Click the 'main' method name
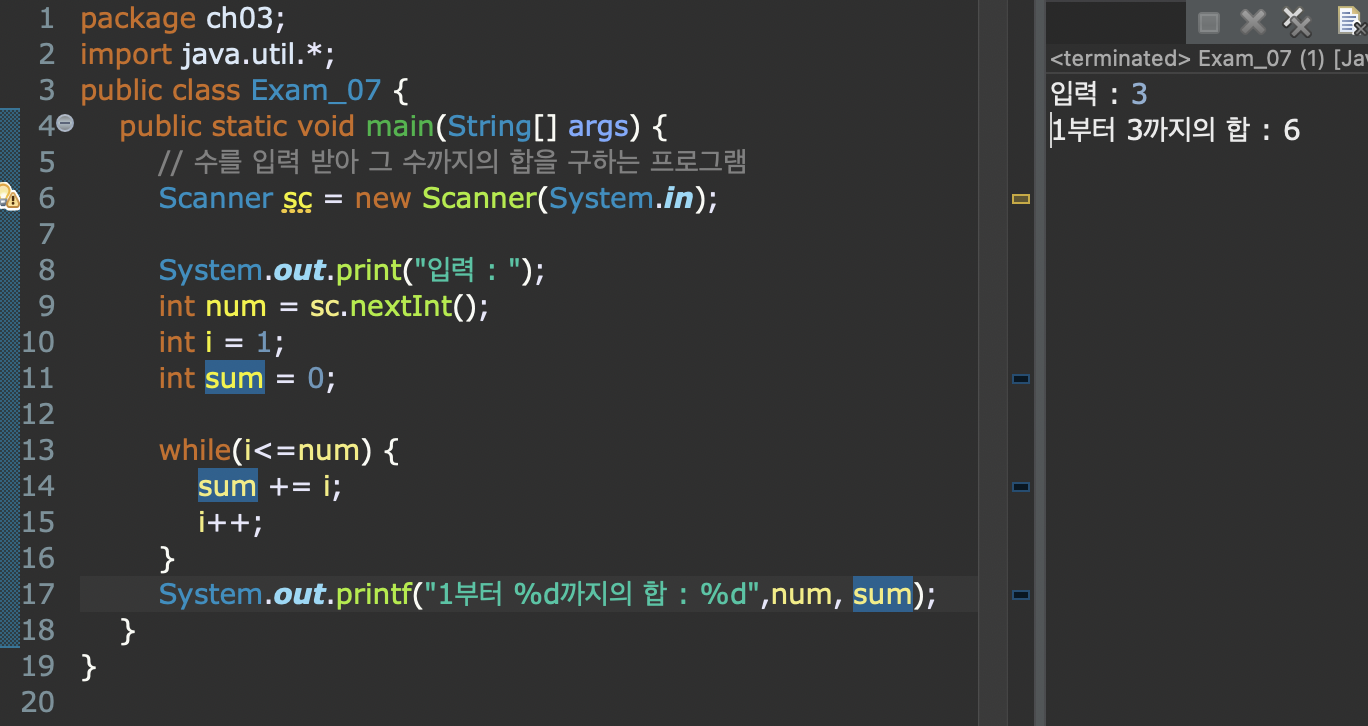 399,126
